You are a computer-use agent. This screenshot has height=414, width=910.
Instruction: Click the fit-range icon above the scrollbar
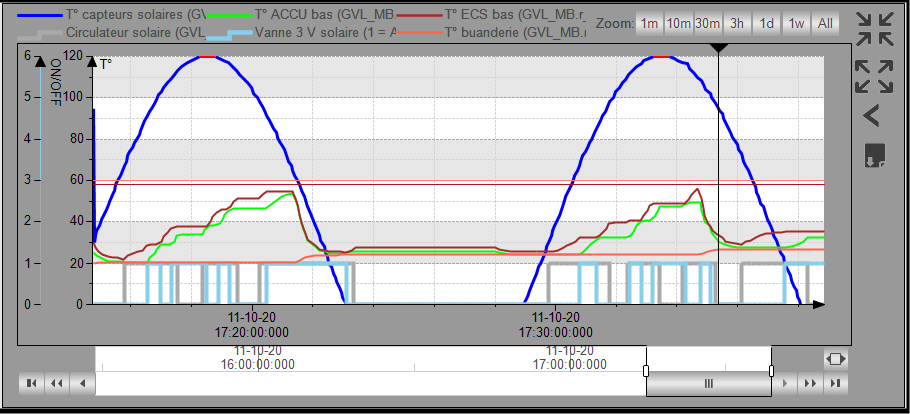click(836, 358)
